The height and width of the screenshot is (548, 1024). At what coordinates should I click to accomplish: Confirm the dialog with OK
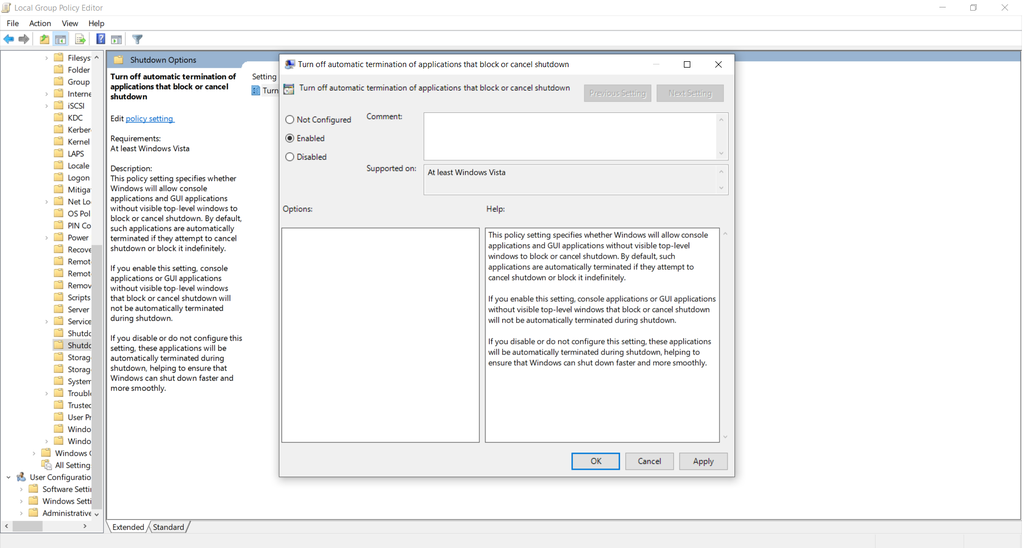[x=596, y=461]
